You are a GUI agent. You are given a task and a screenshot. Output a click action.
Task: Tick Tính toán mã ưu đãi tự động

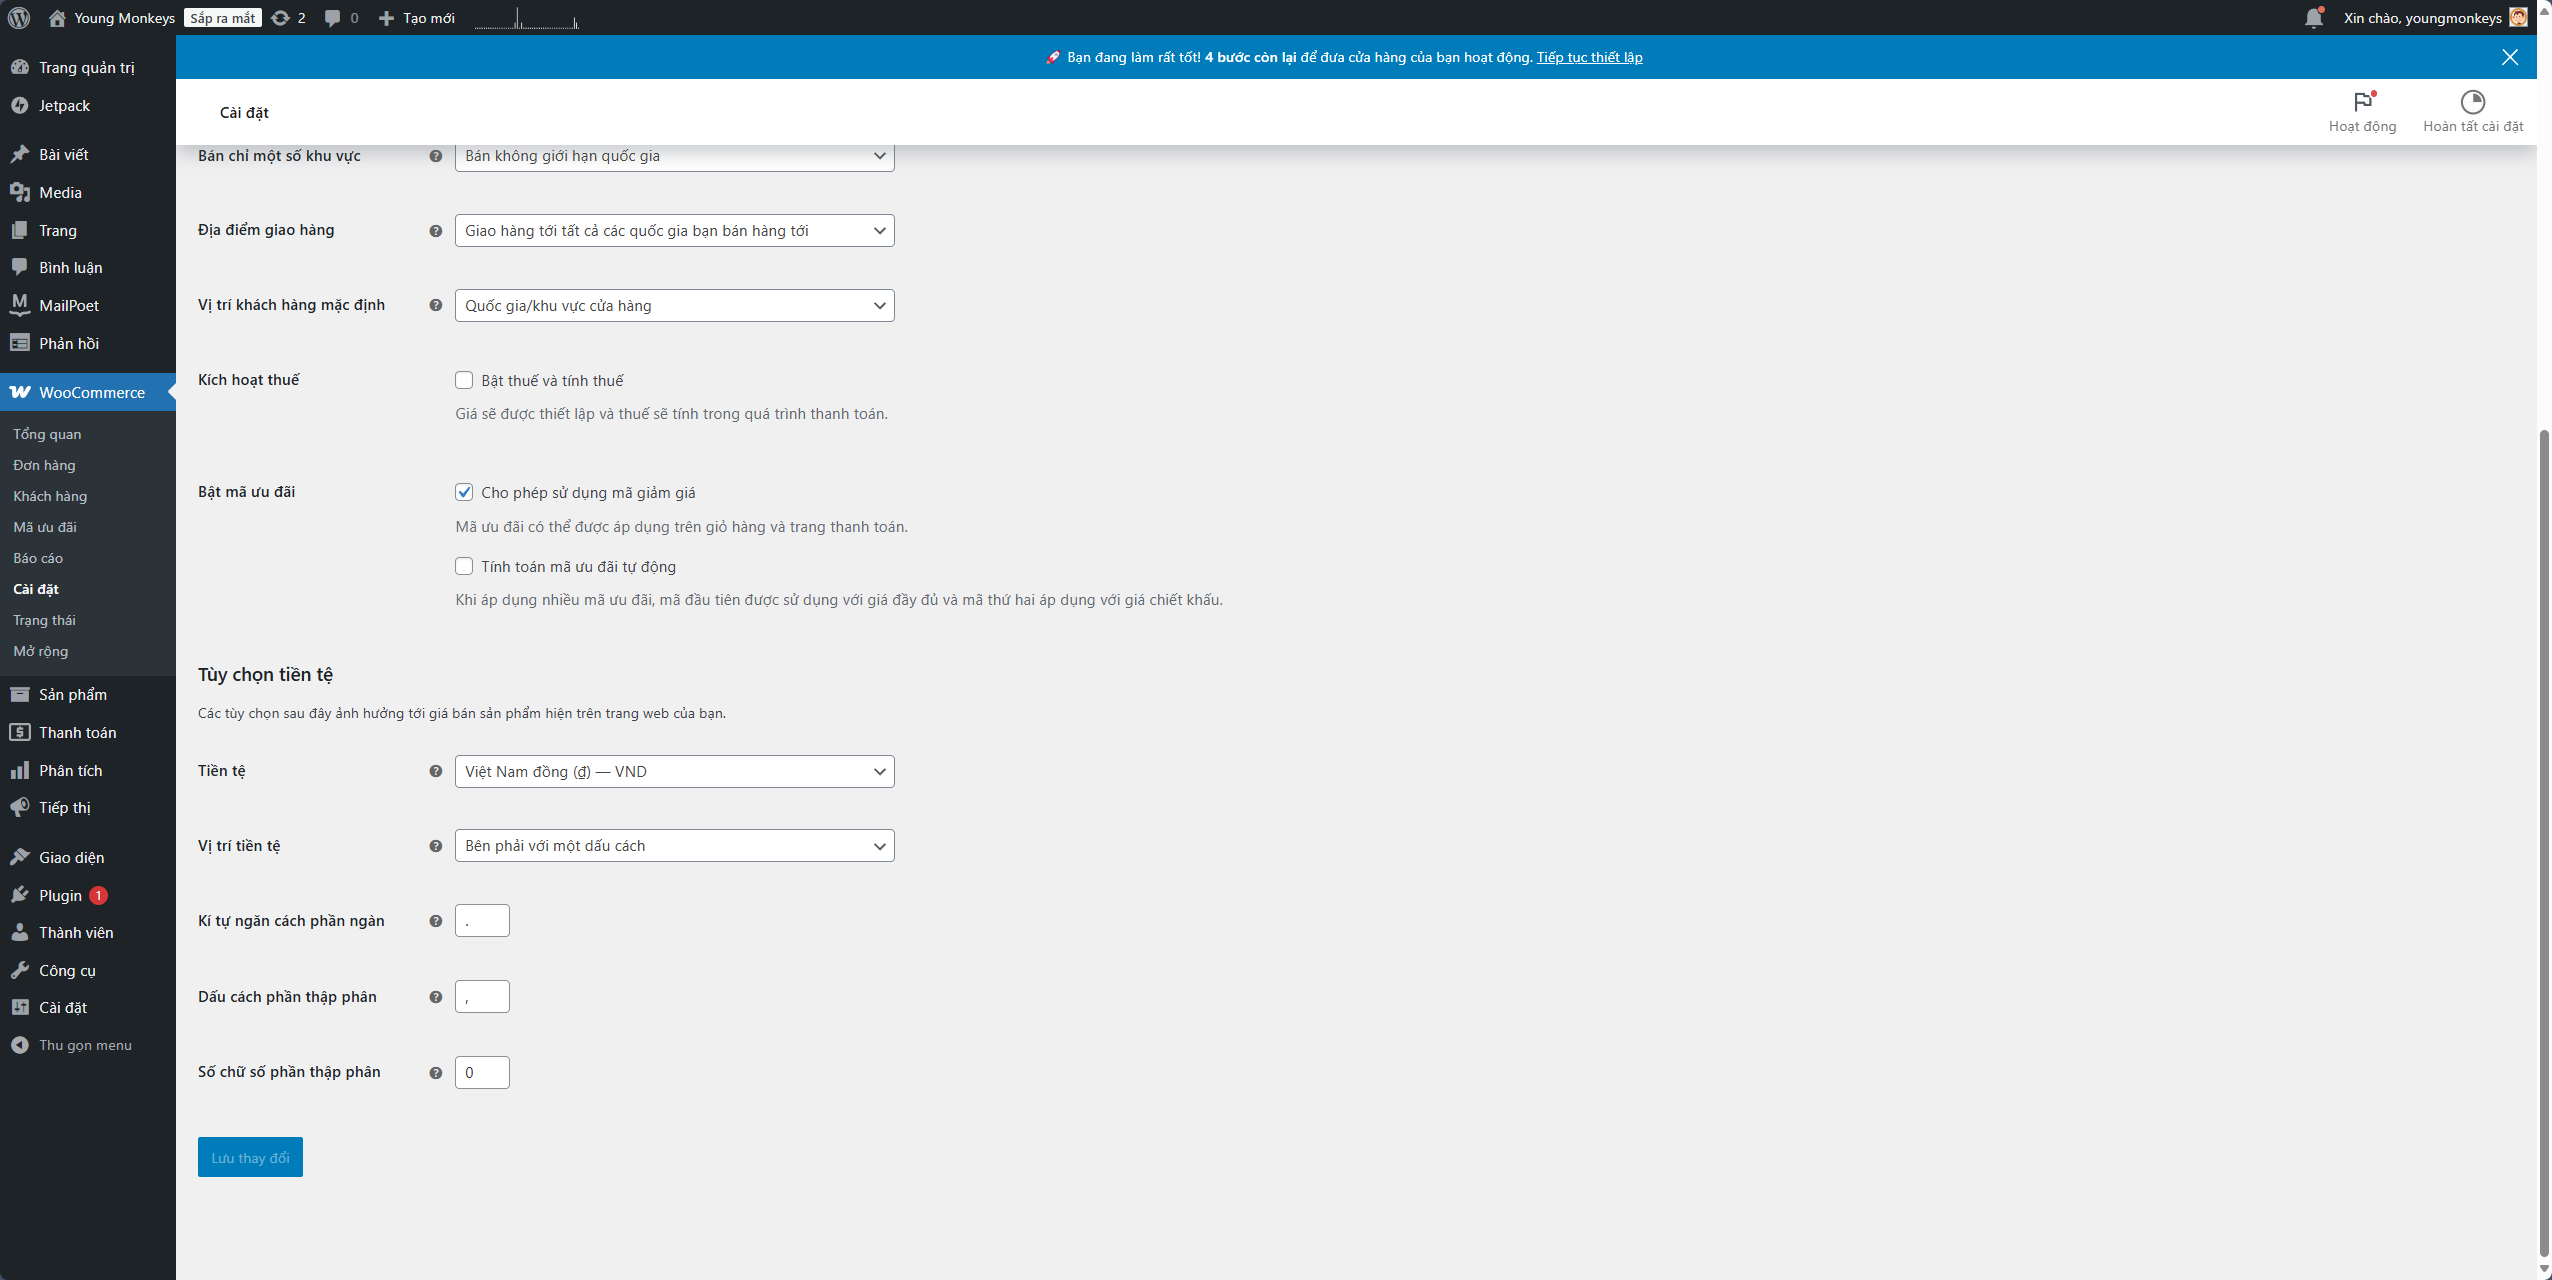pyautogui.click(x=464, y=566)
